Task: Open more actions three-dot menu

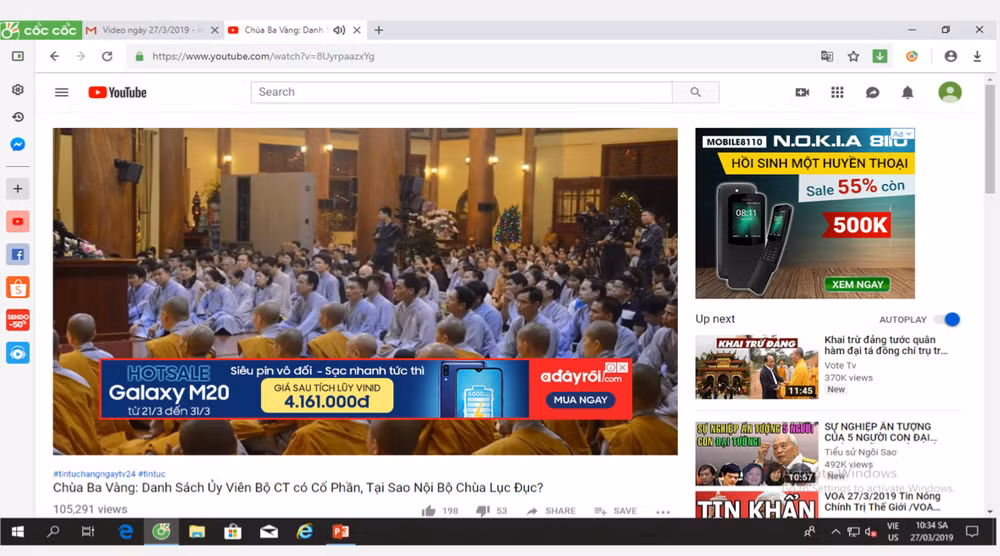Action: pyautogui.click(x=663, y=511)
